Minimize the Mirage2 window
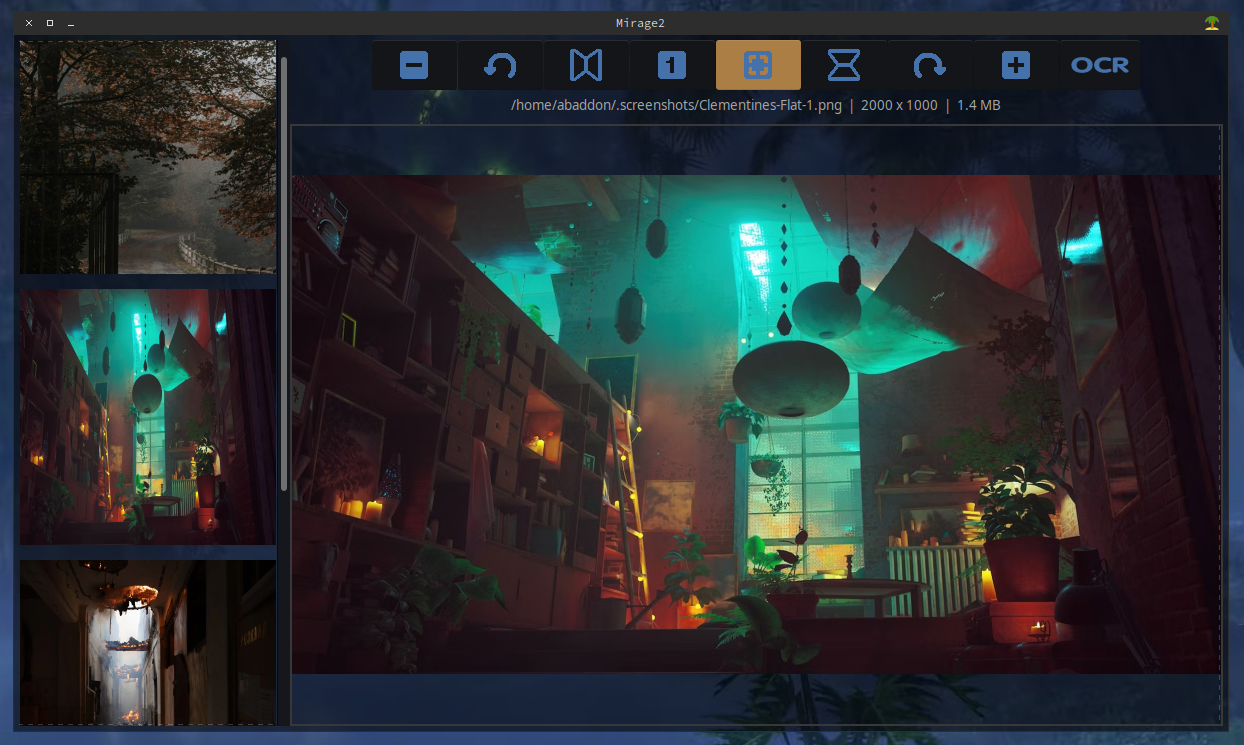Screen dimensions: 1244x745 click(x=71, y=24)
